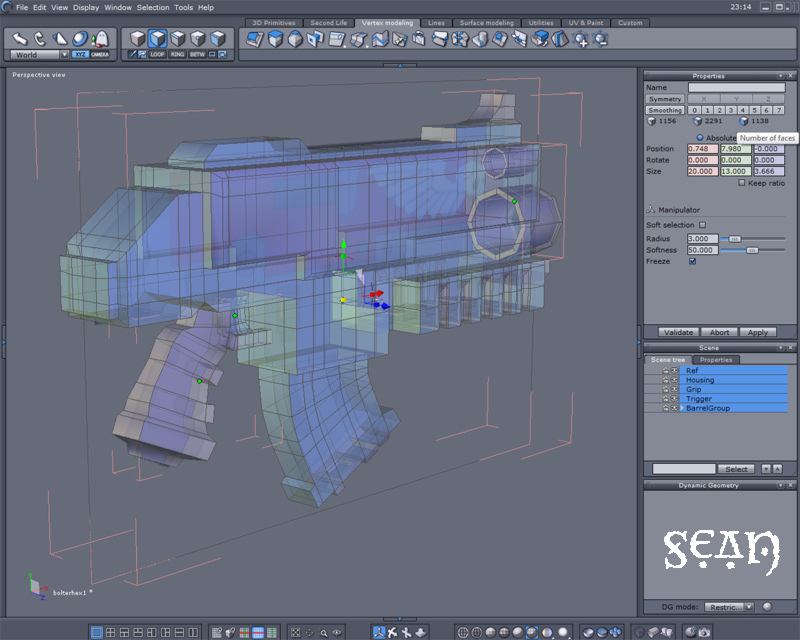The image size is (800, 640).
Task: Switch to Scene panel Properties tab
Action: pyautogui.click(x=716, y=360)
